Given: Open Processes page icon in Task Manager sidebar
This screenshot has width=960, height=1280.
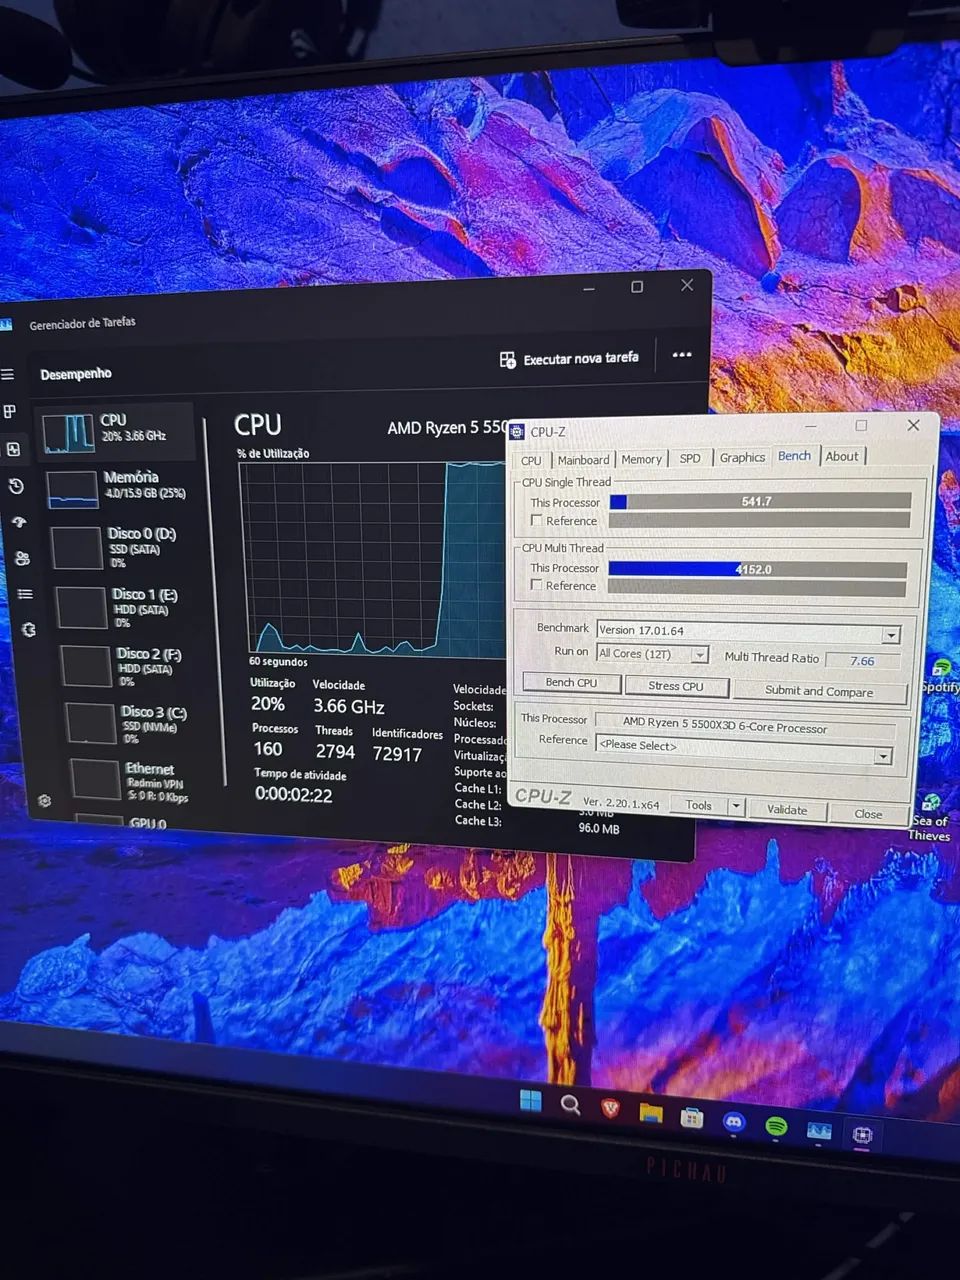Looking at the screenshot, I should [x=10, y=410].
